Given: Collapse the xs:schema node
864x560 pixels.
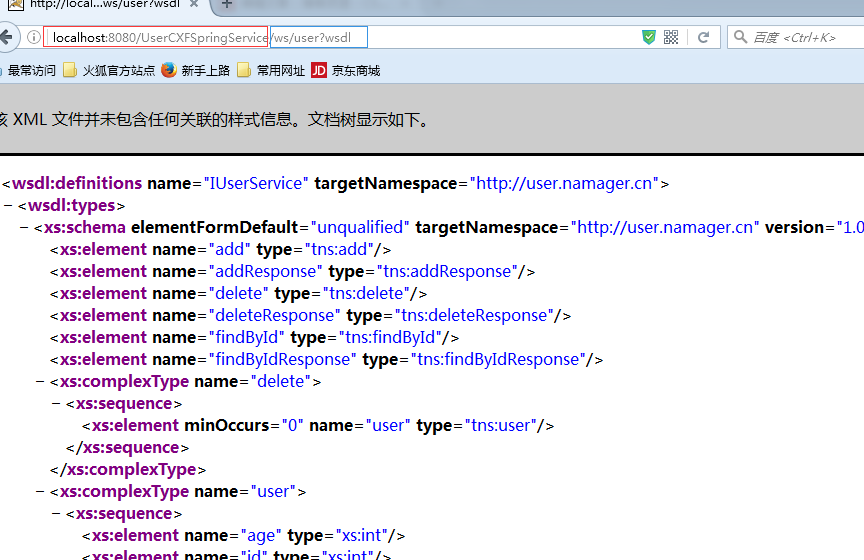Looking at the screenshot, I should click(x=25, y=228).
